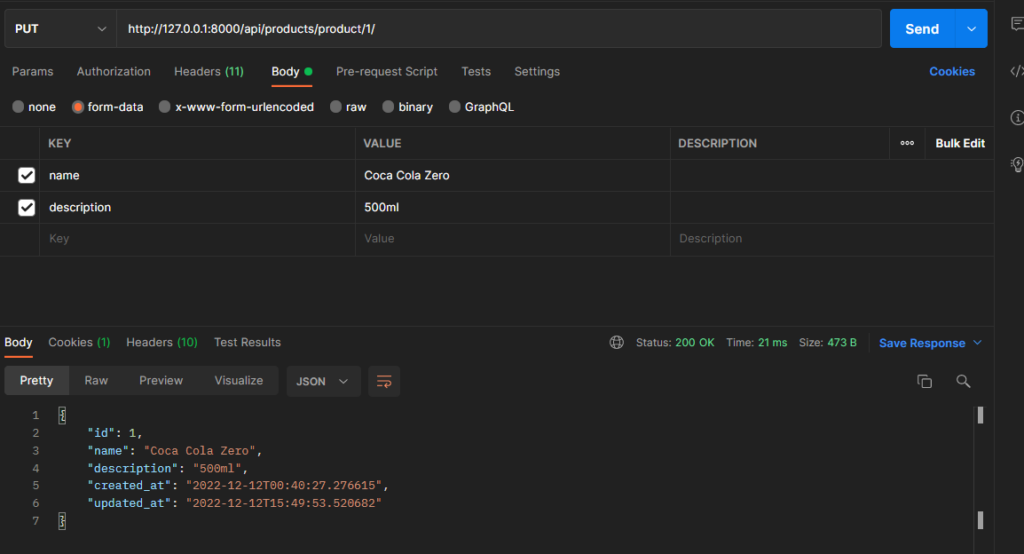Select x-www-form-urlencoded radio option
Screen dimensions: 1024x554
(165, 107)
